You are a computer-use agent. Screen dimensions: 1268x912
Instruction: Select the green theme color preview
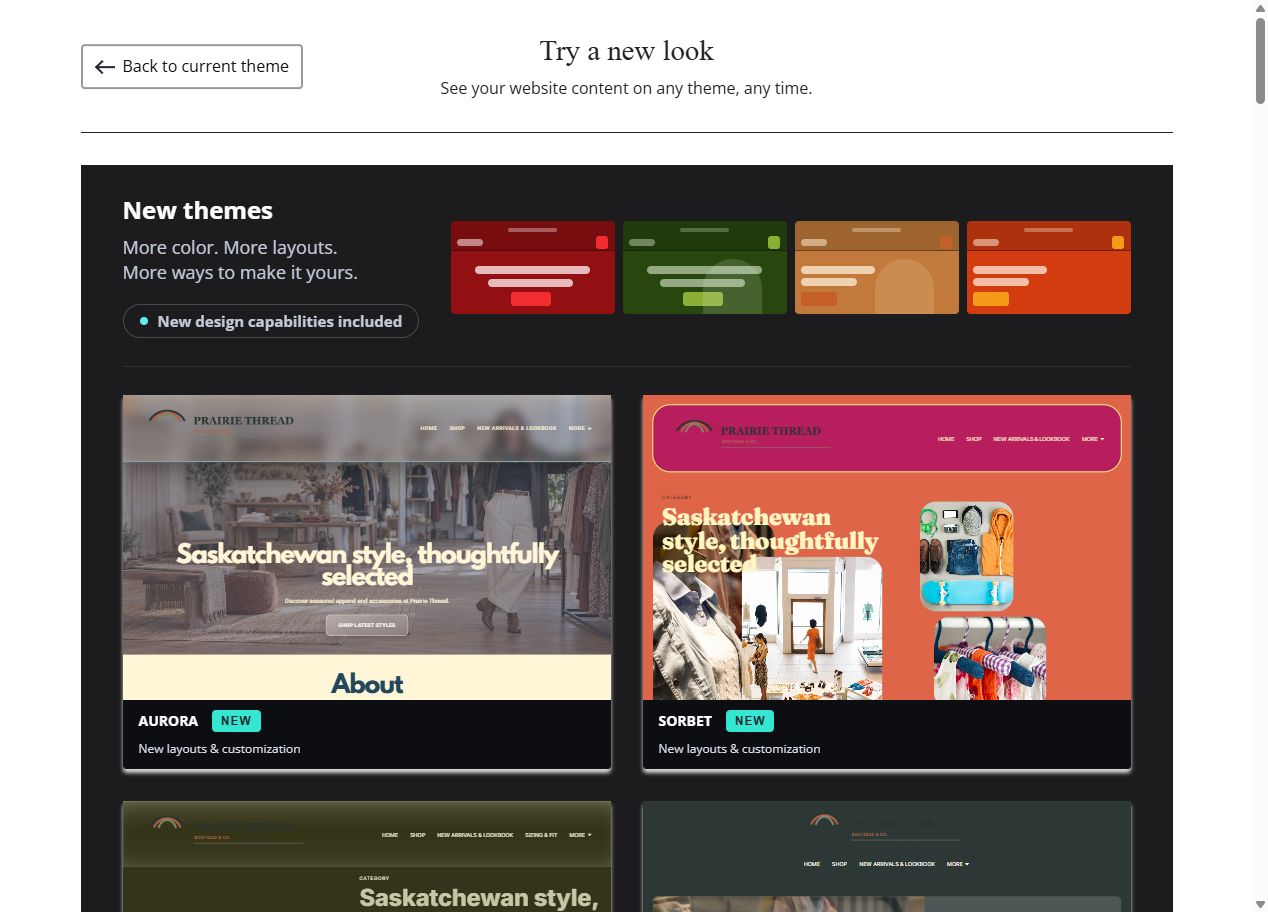pos(705,267)
